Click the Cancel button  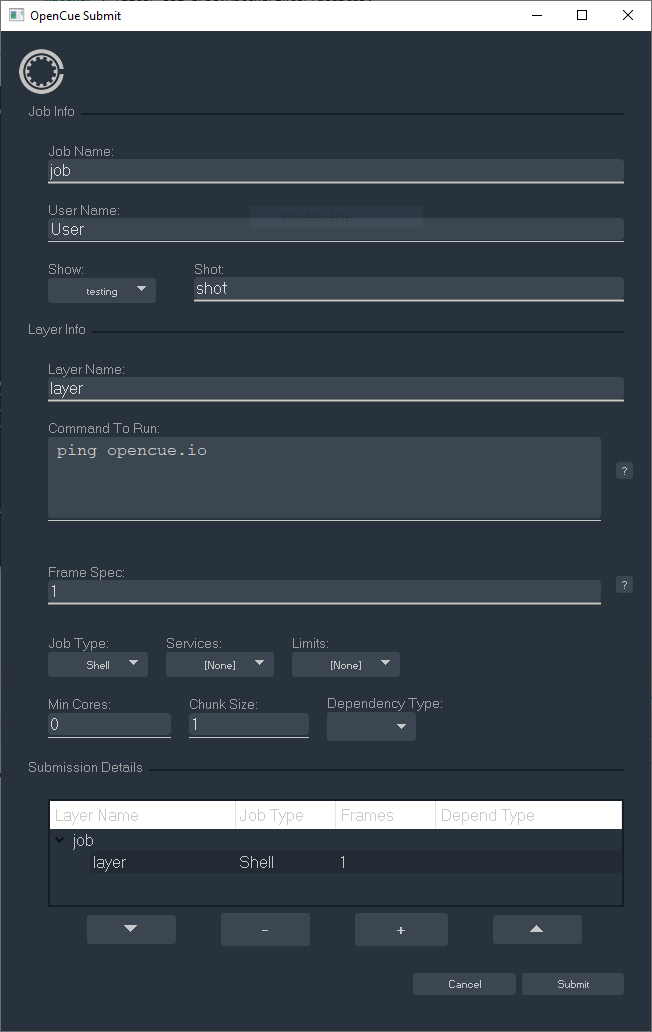point(464,984)
